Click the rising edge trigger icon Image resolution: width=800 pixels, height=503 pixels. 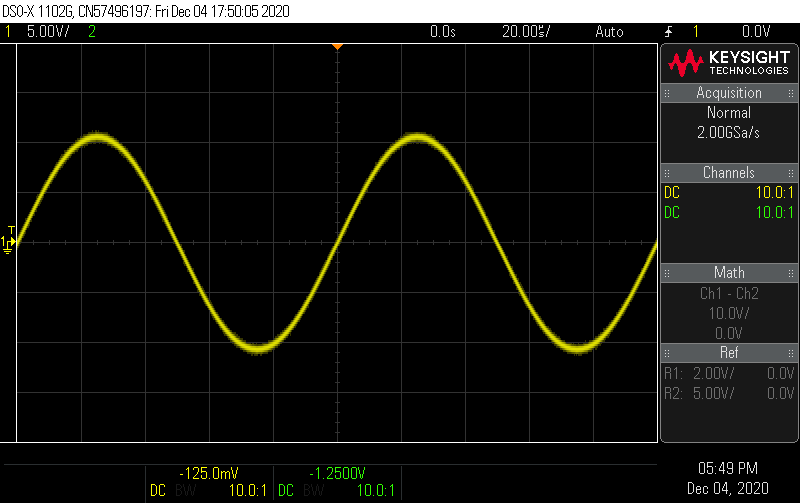click(x=668, y=32)
